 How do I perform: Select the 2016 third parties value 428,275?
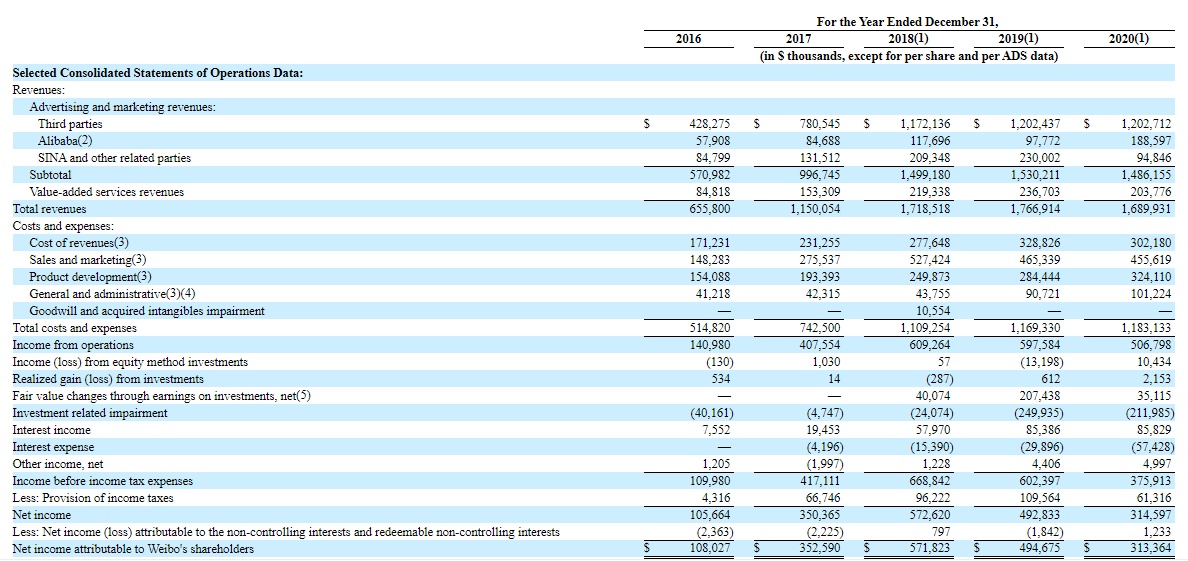coord(706,124)
